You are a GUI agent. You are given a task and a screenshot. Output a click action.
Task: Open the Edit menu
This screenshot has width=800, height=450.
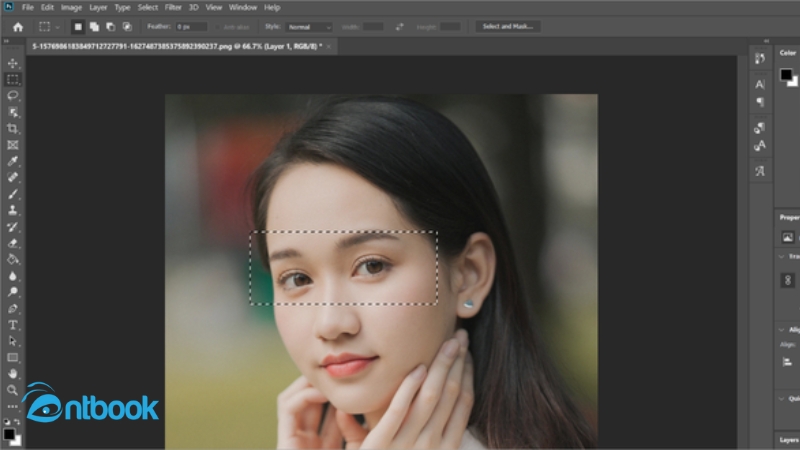pyautogui.click(x=47, y=8)
